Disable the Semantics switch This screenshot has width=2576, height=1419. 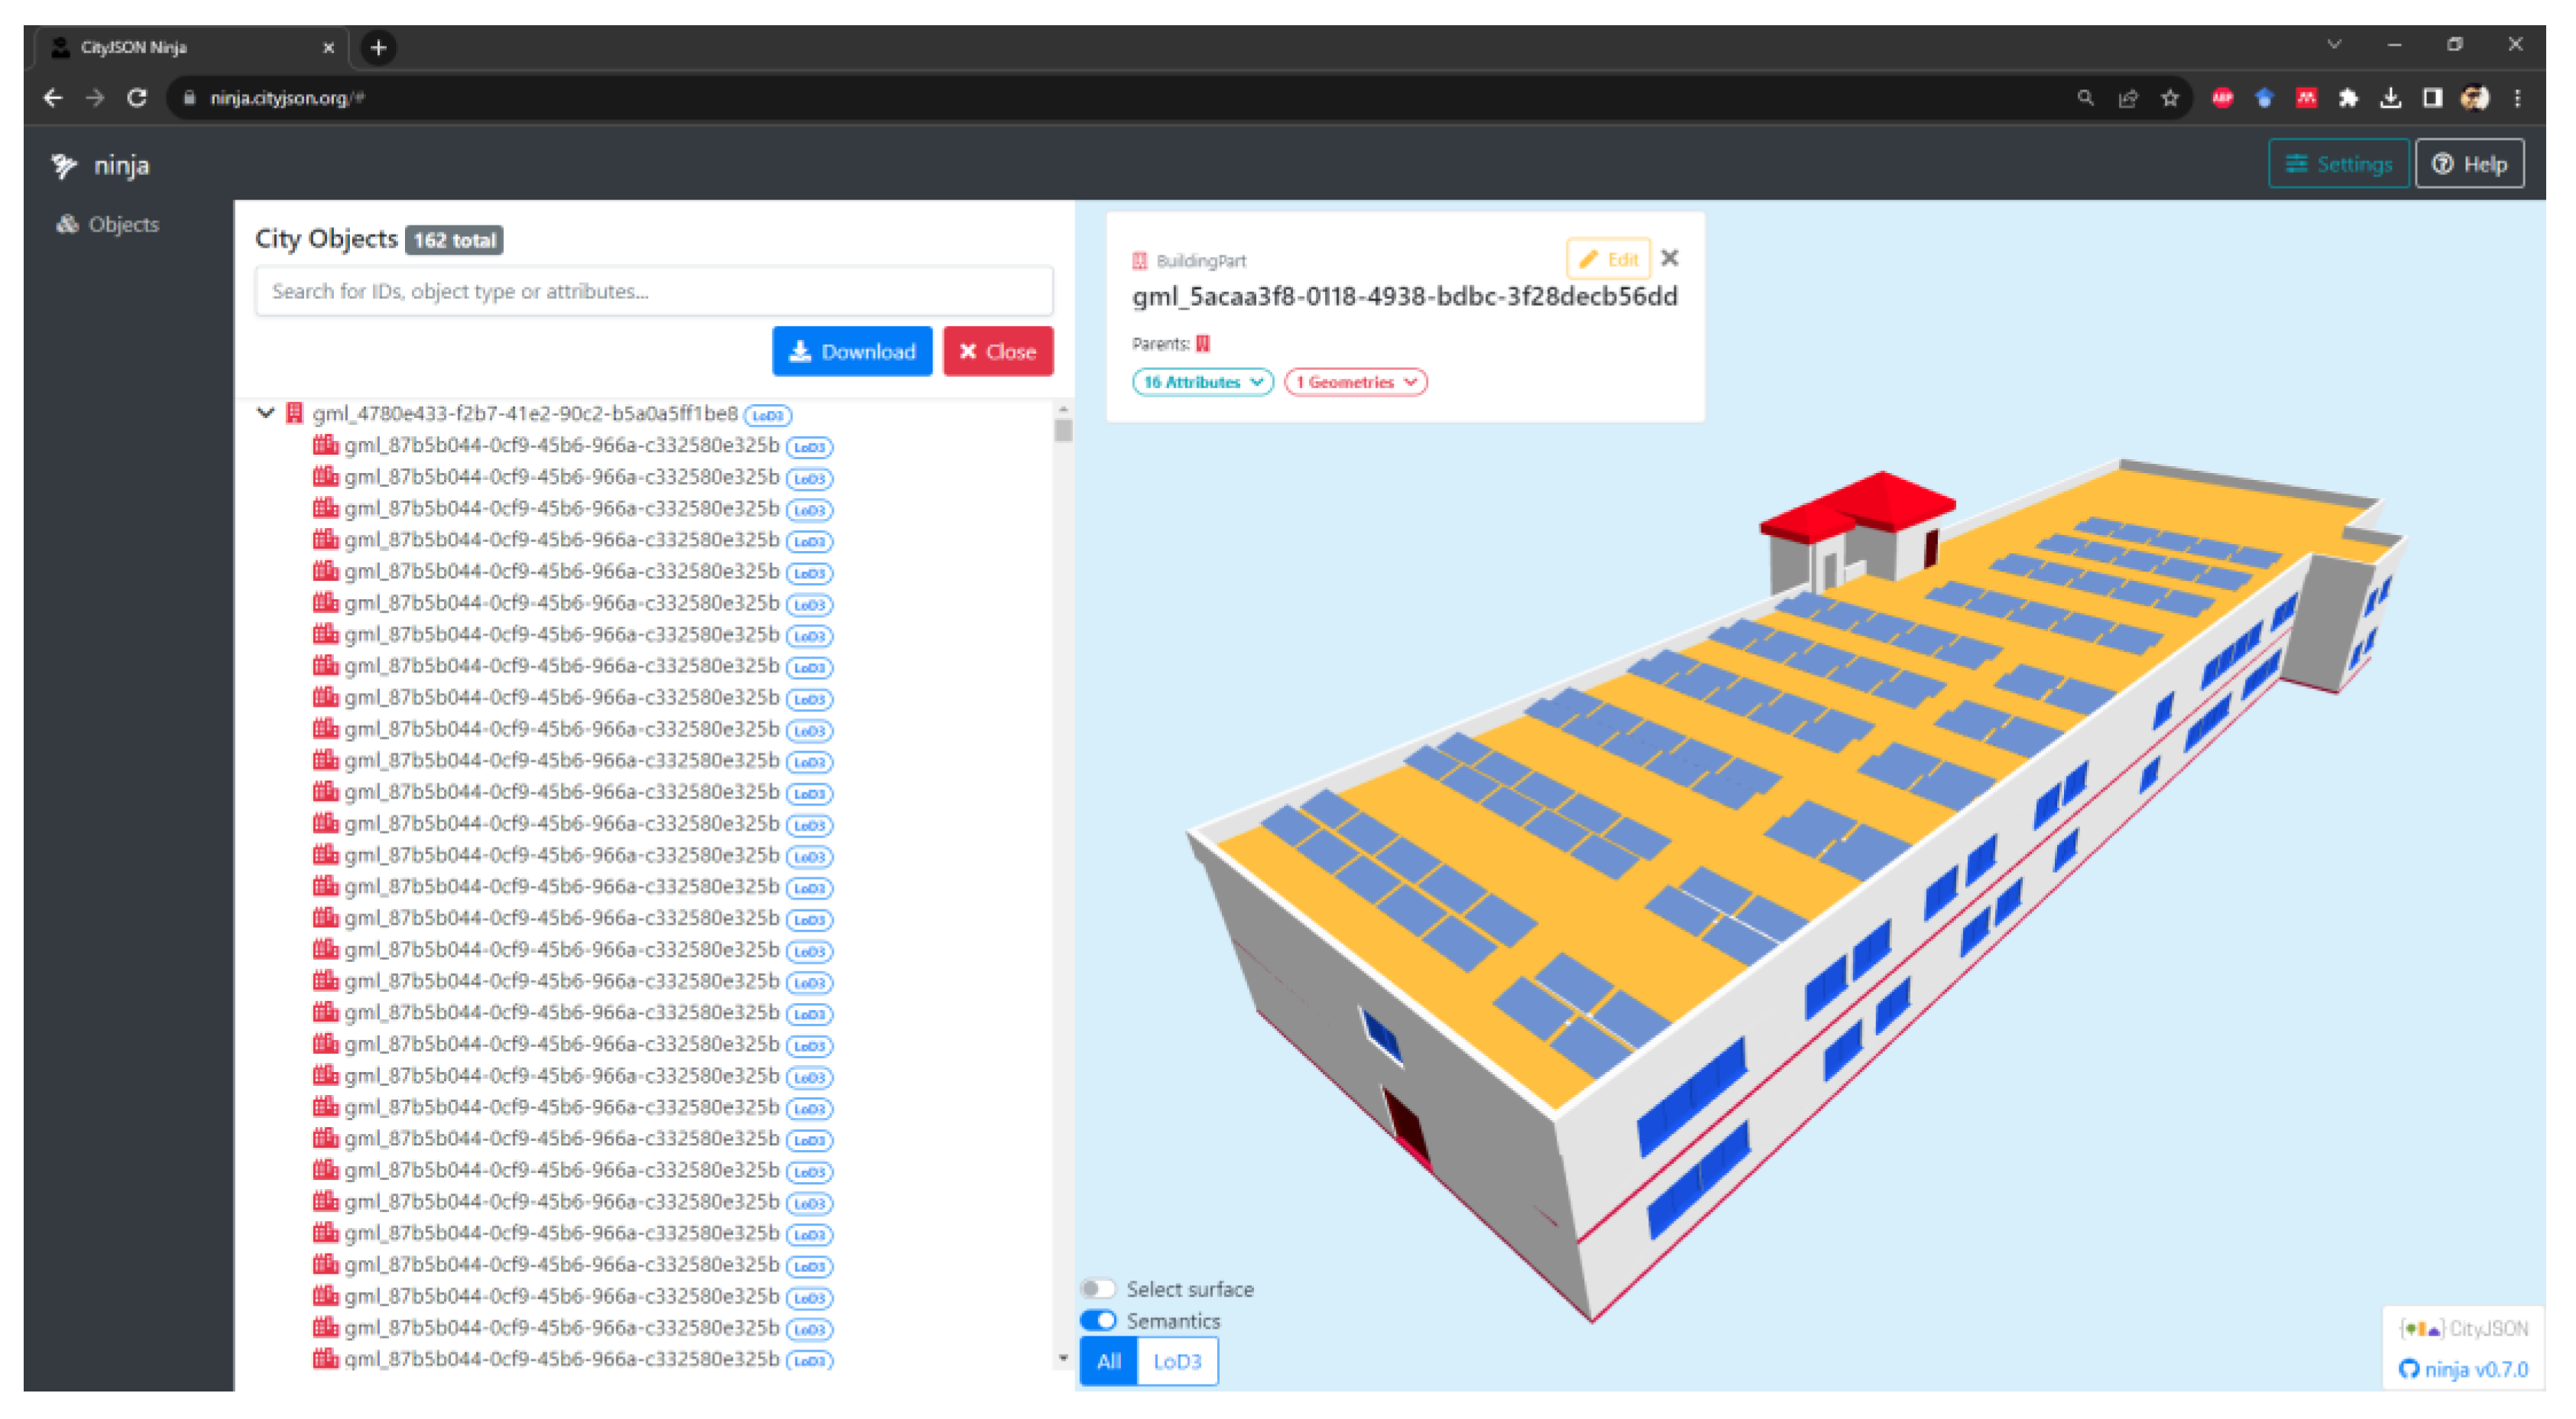pyautogui.click(x=1098, y=1321)
